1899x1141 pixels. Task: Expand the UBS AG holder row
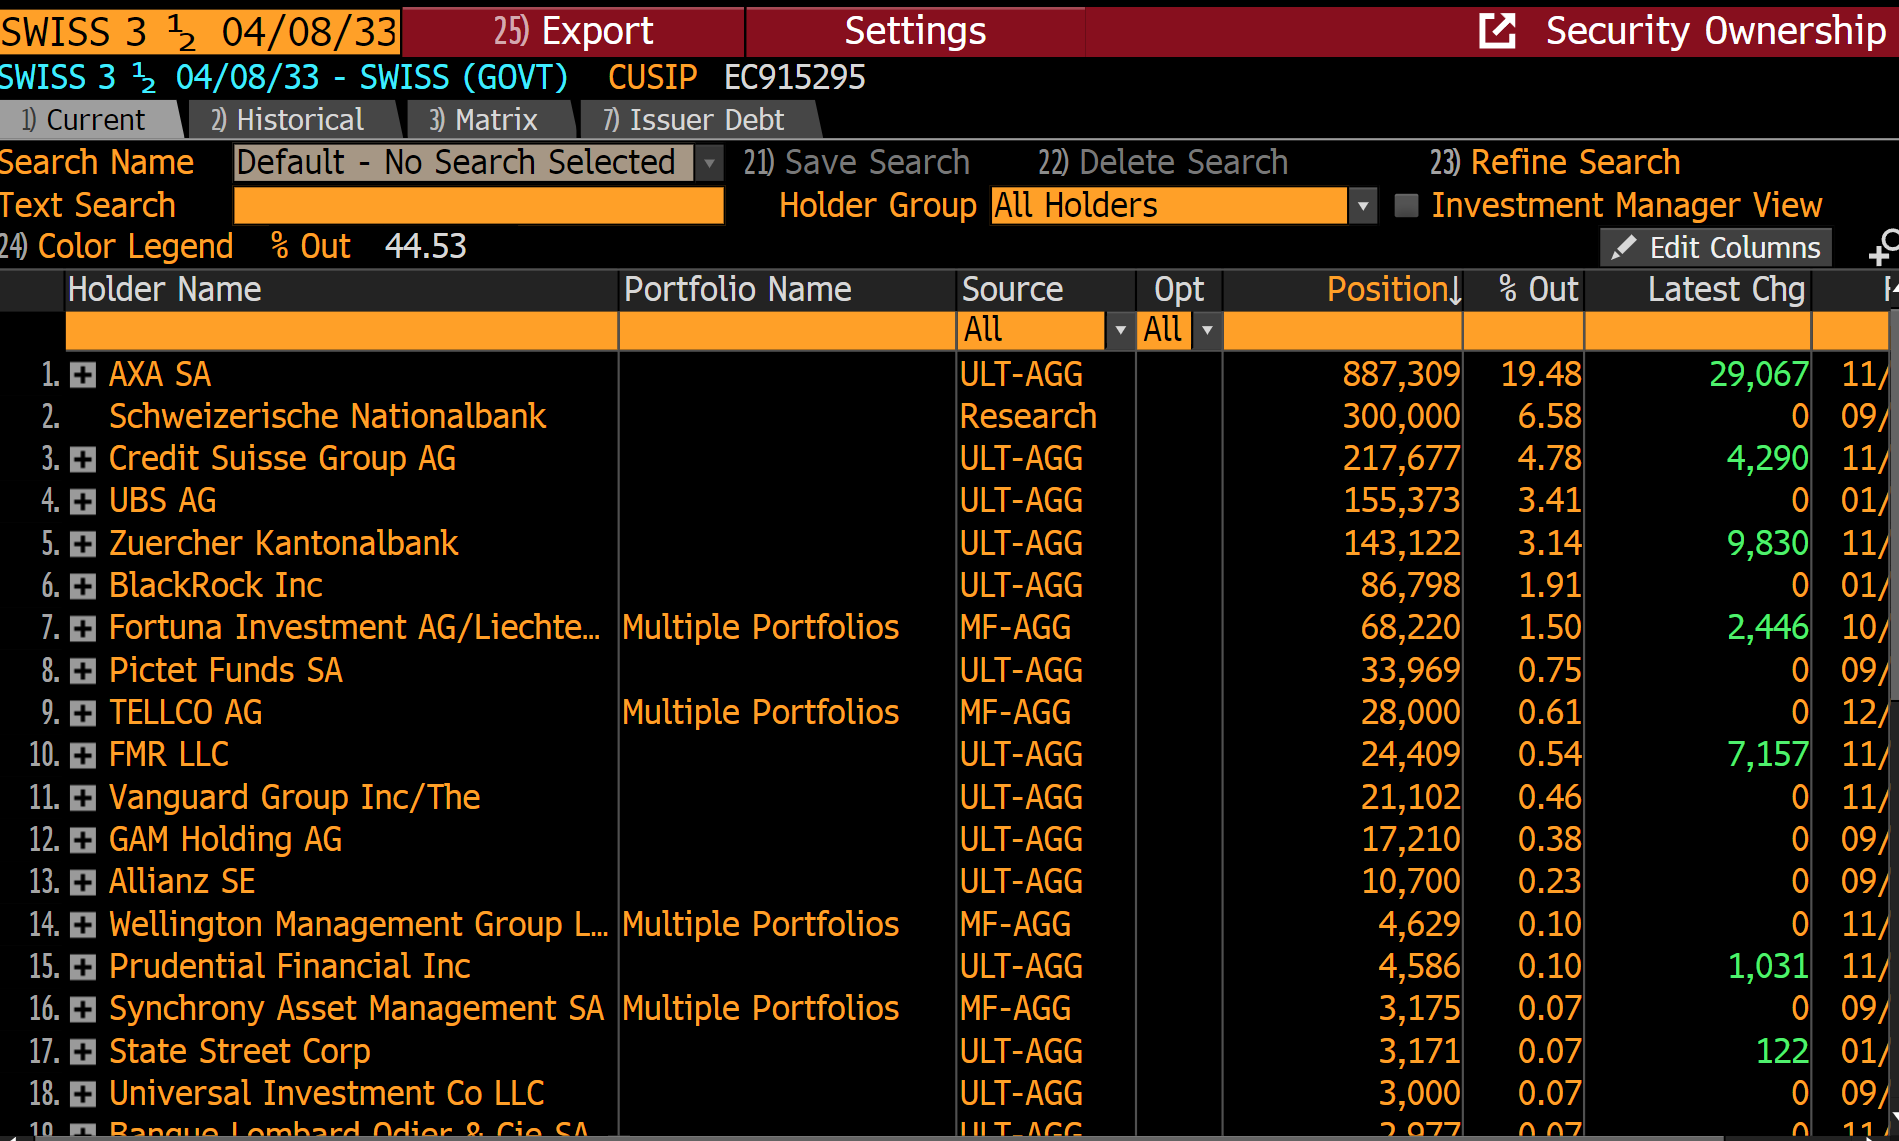83,501
